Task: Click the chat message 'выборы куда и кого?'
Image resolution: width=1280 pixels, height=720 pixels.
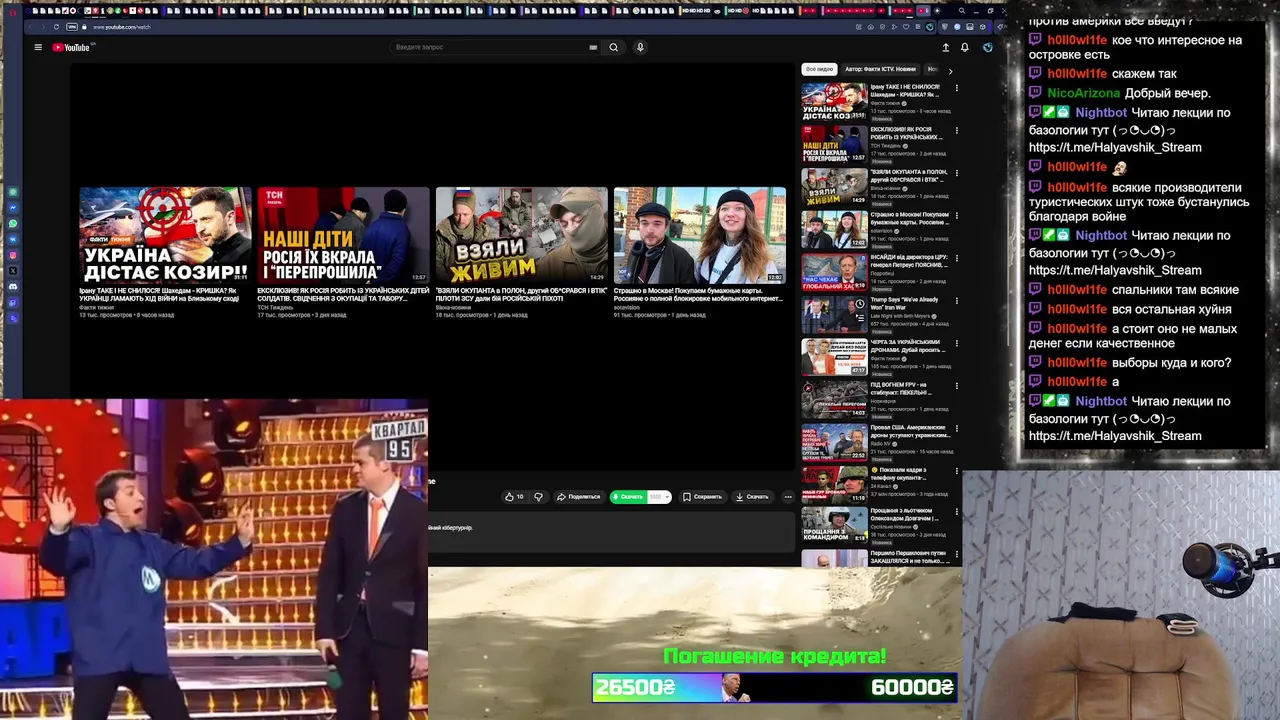Action: click(x=1172, y=363)
